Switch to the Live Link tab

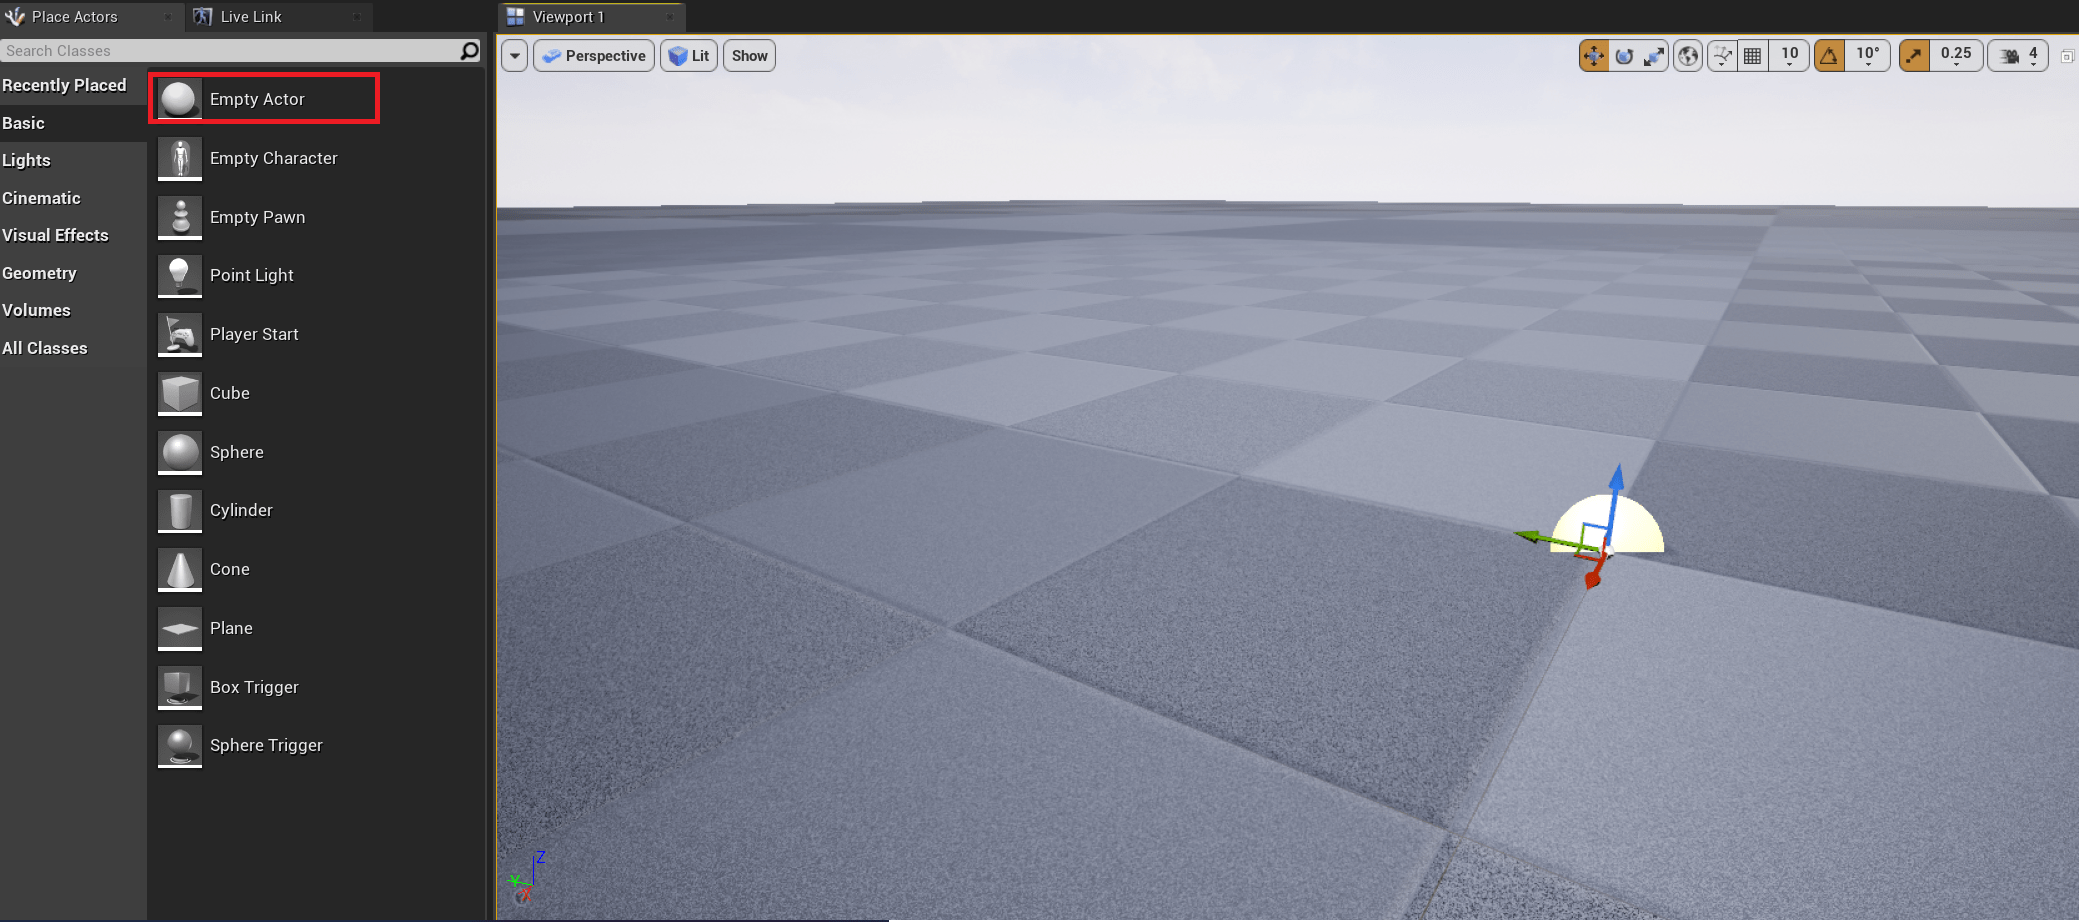point(249,16)
